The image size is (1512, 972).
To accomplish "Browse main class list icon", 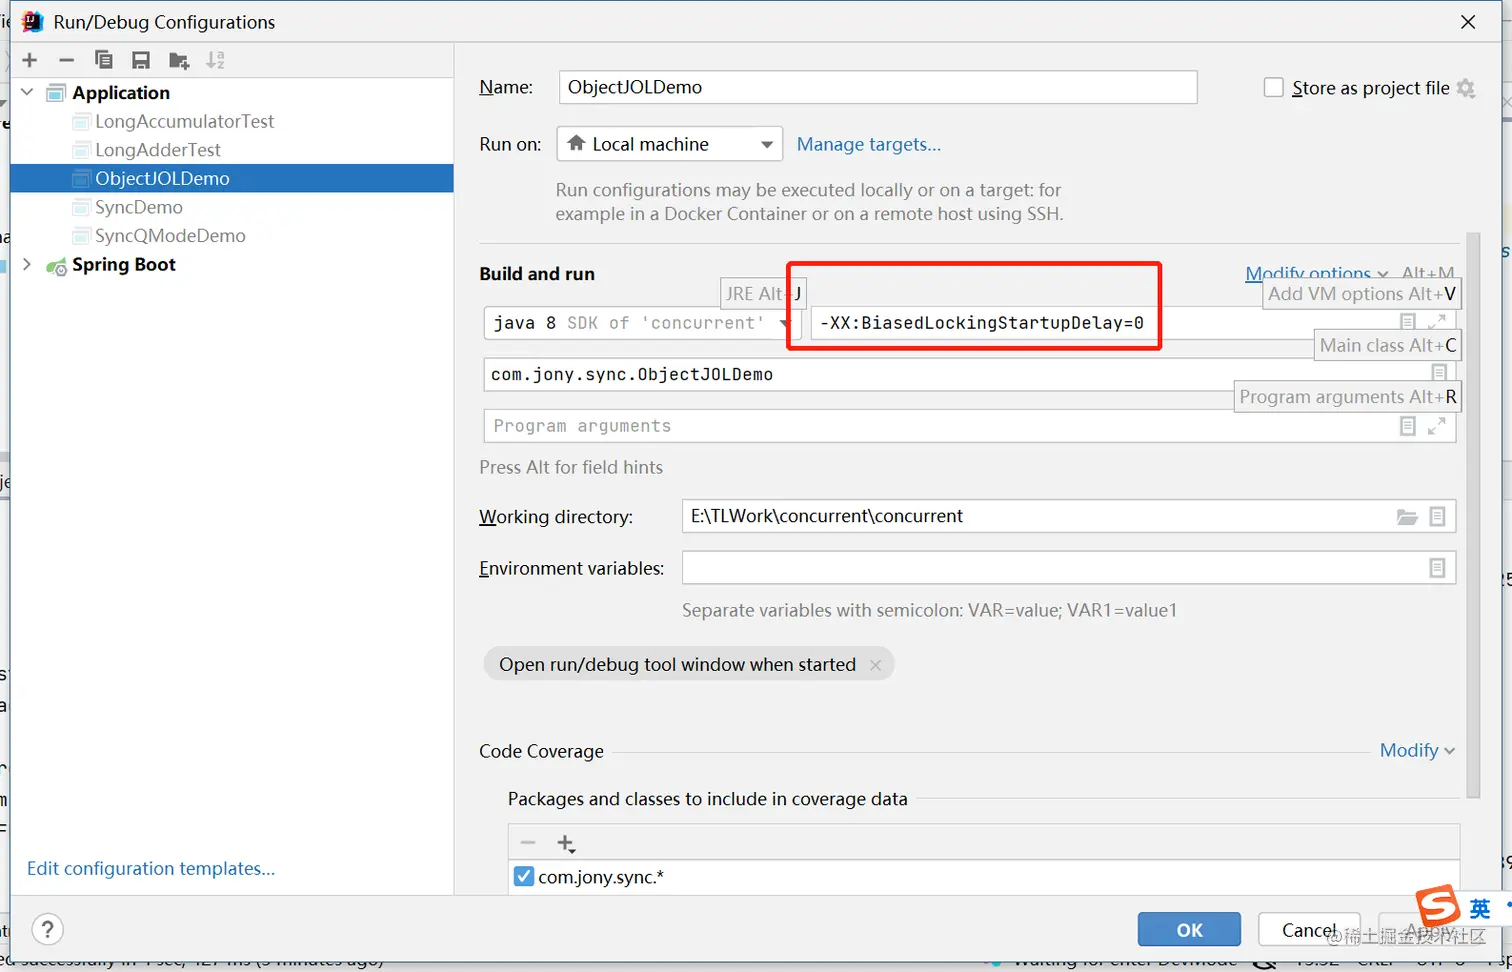I will [1440, 373].
